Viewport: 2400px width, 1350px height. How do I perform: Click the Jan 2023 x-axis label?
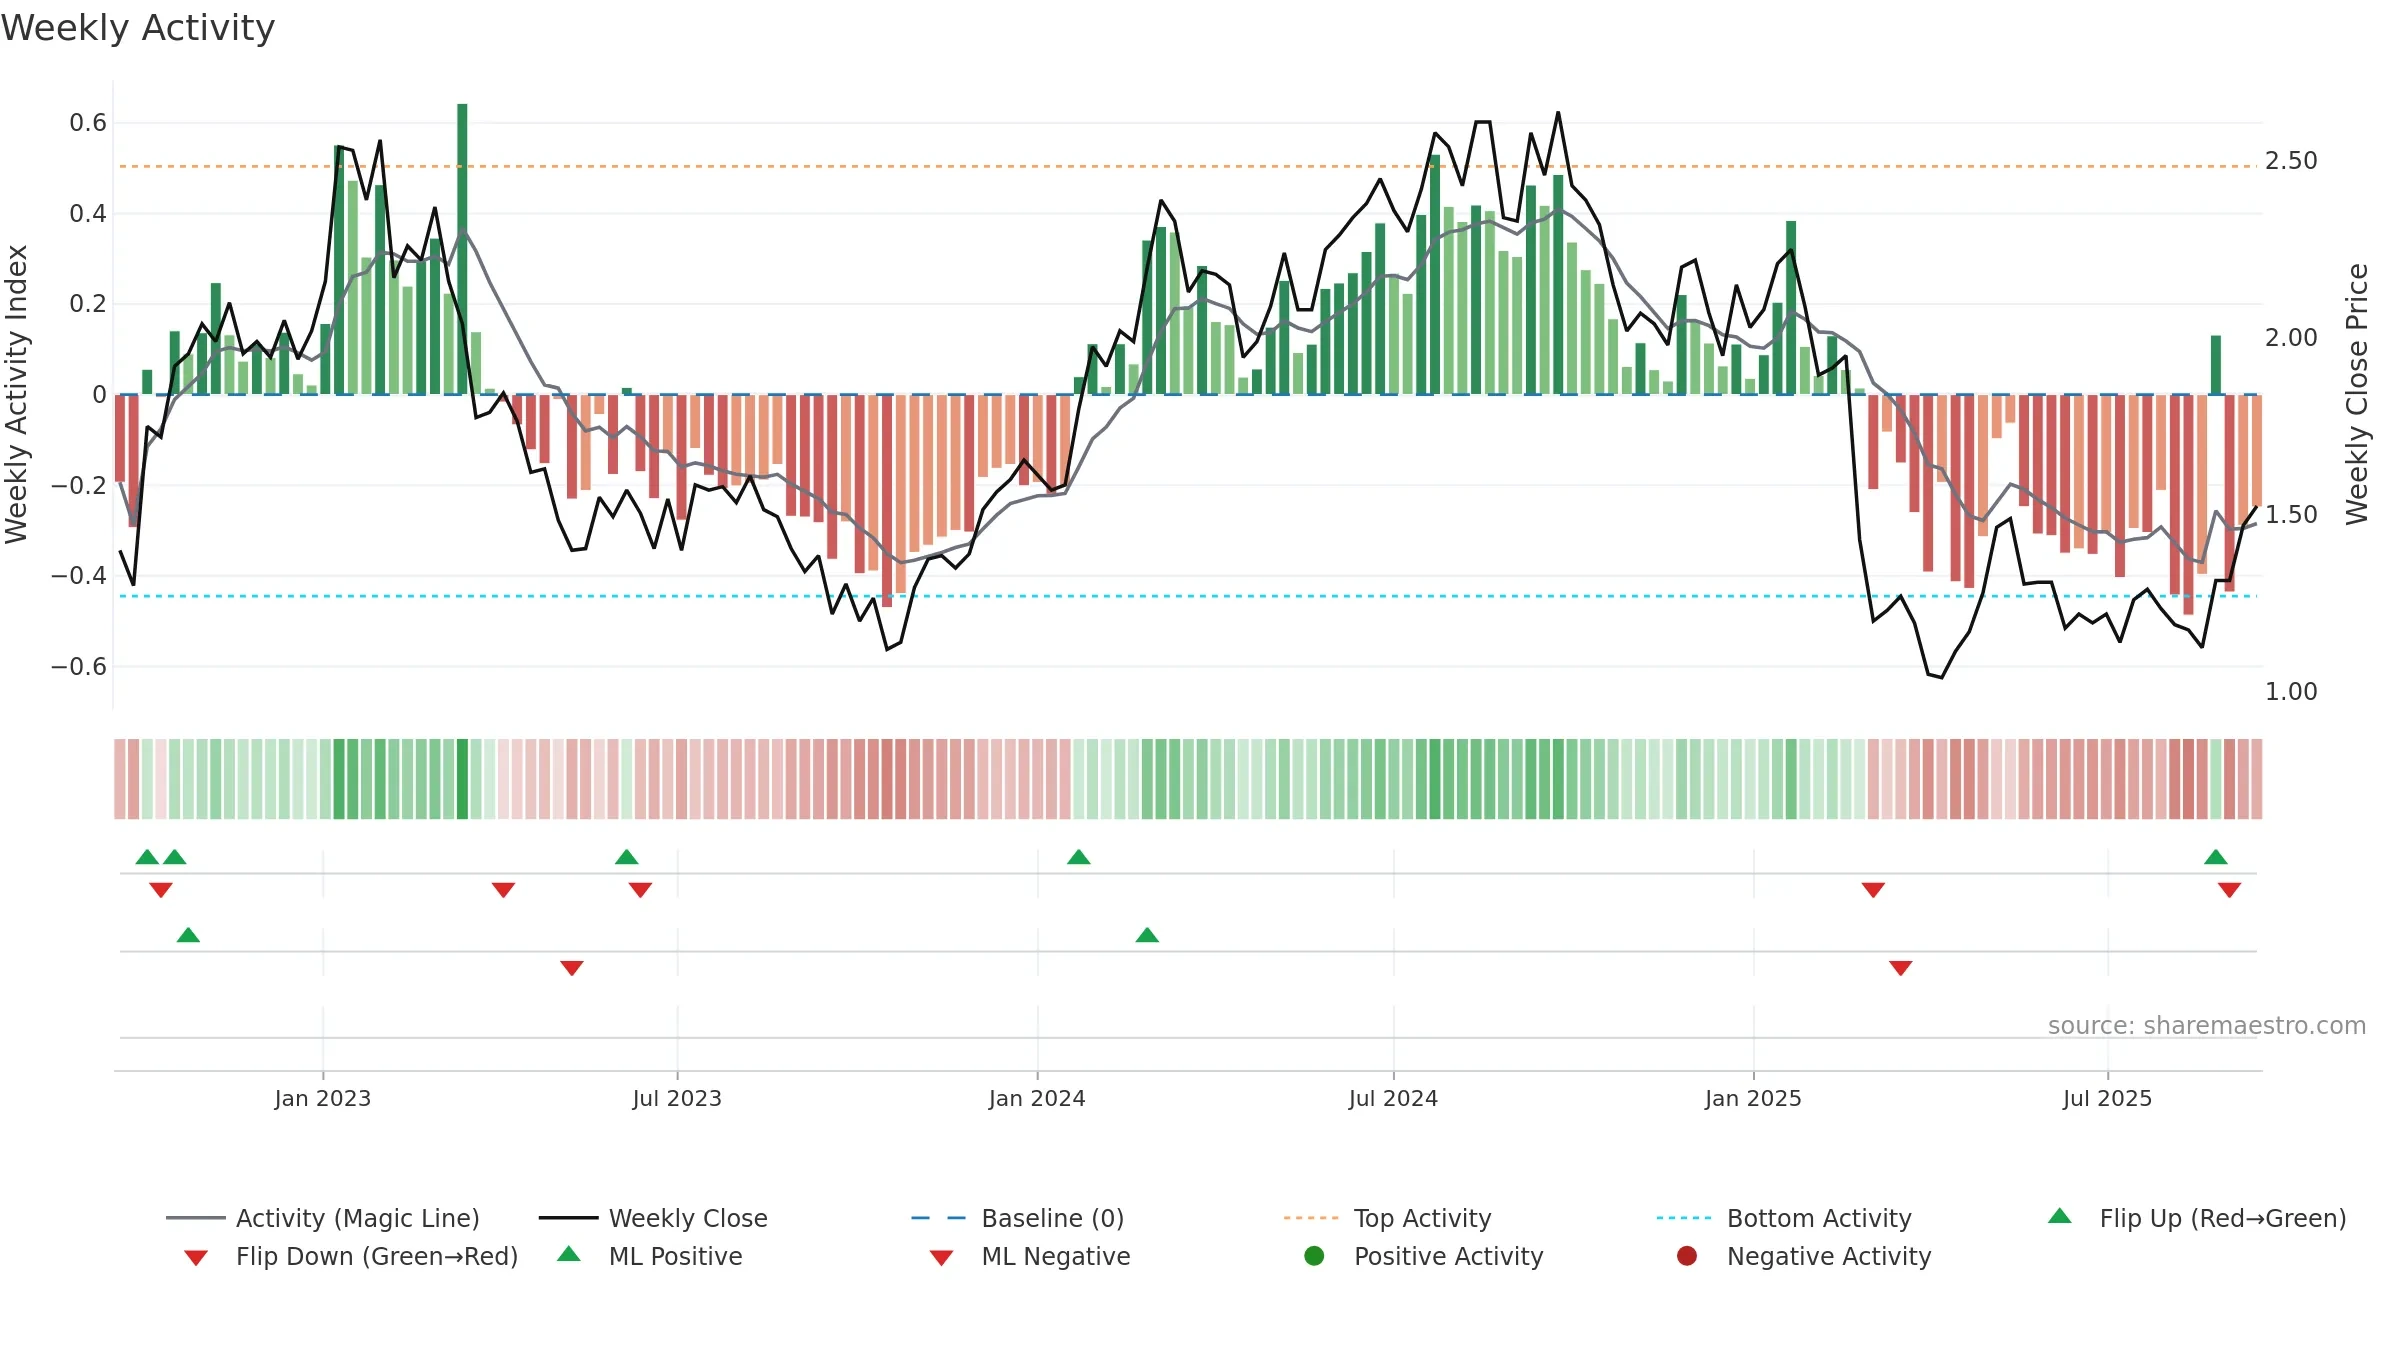323,1099
